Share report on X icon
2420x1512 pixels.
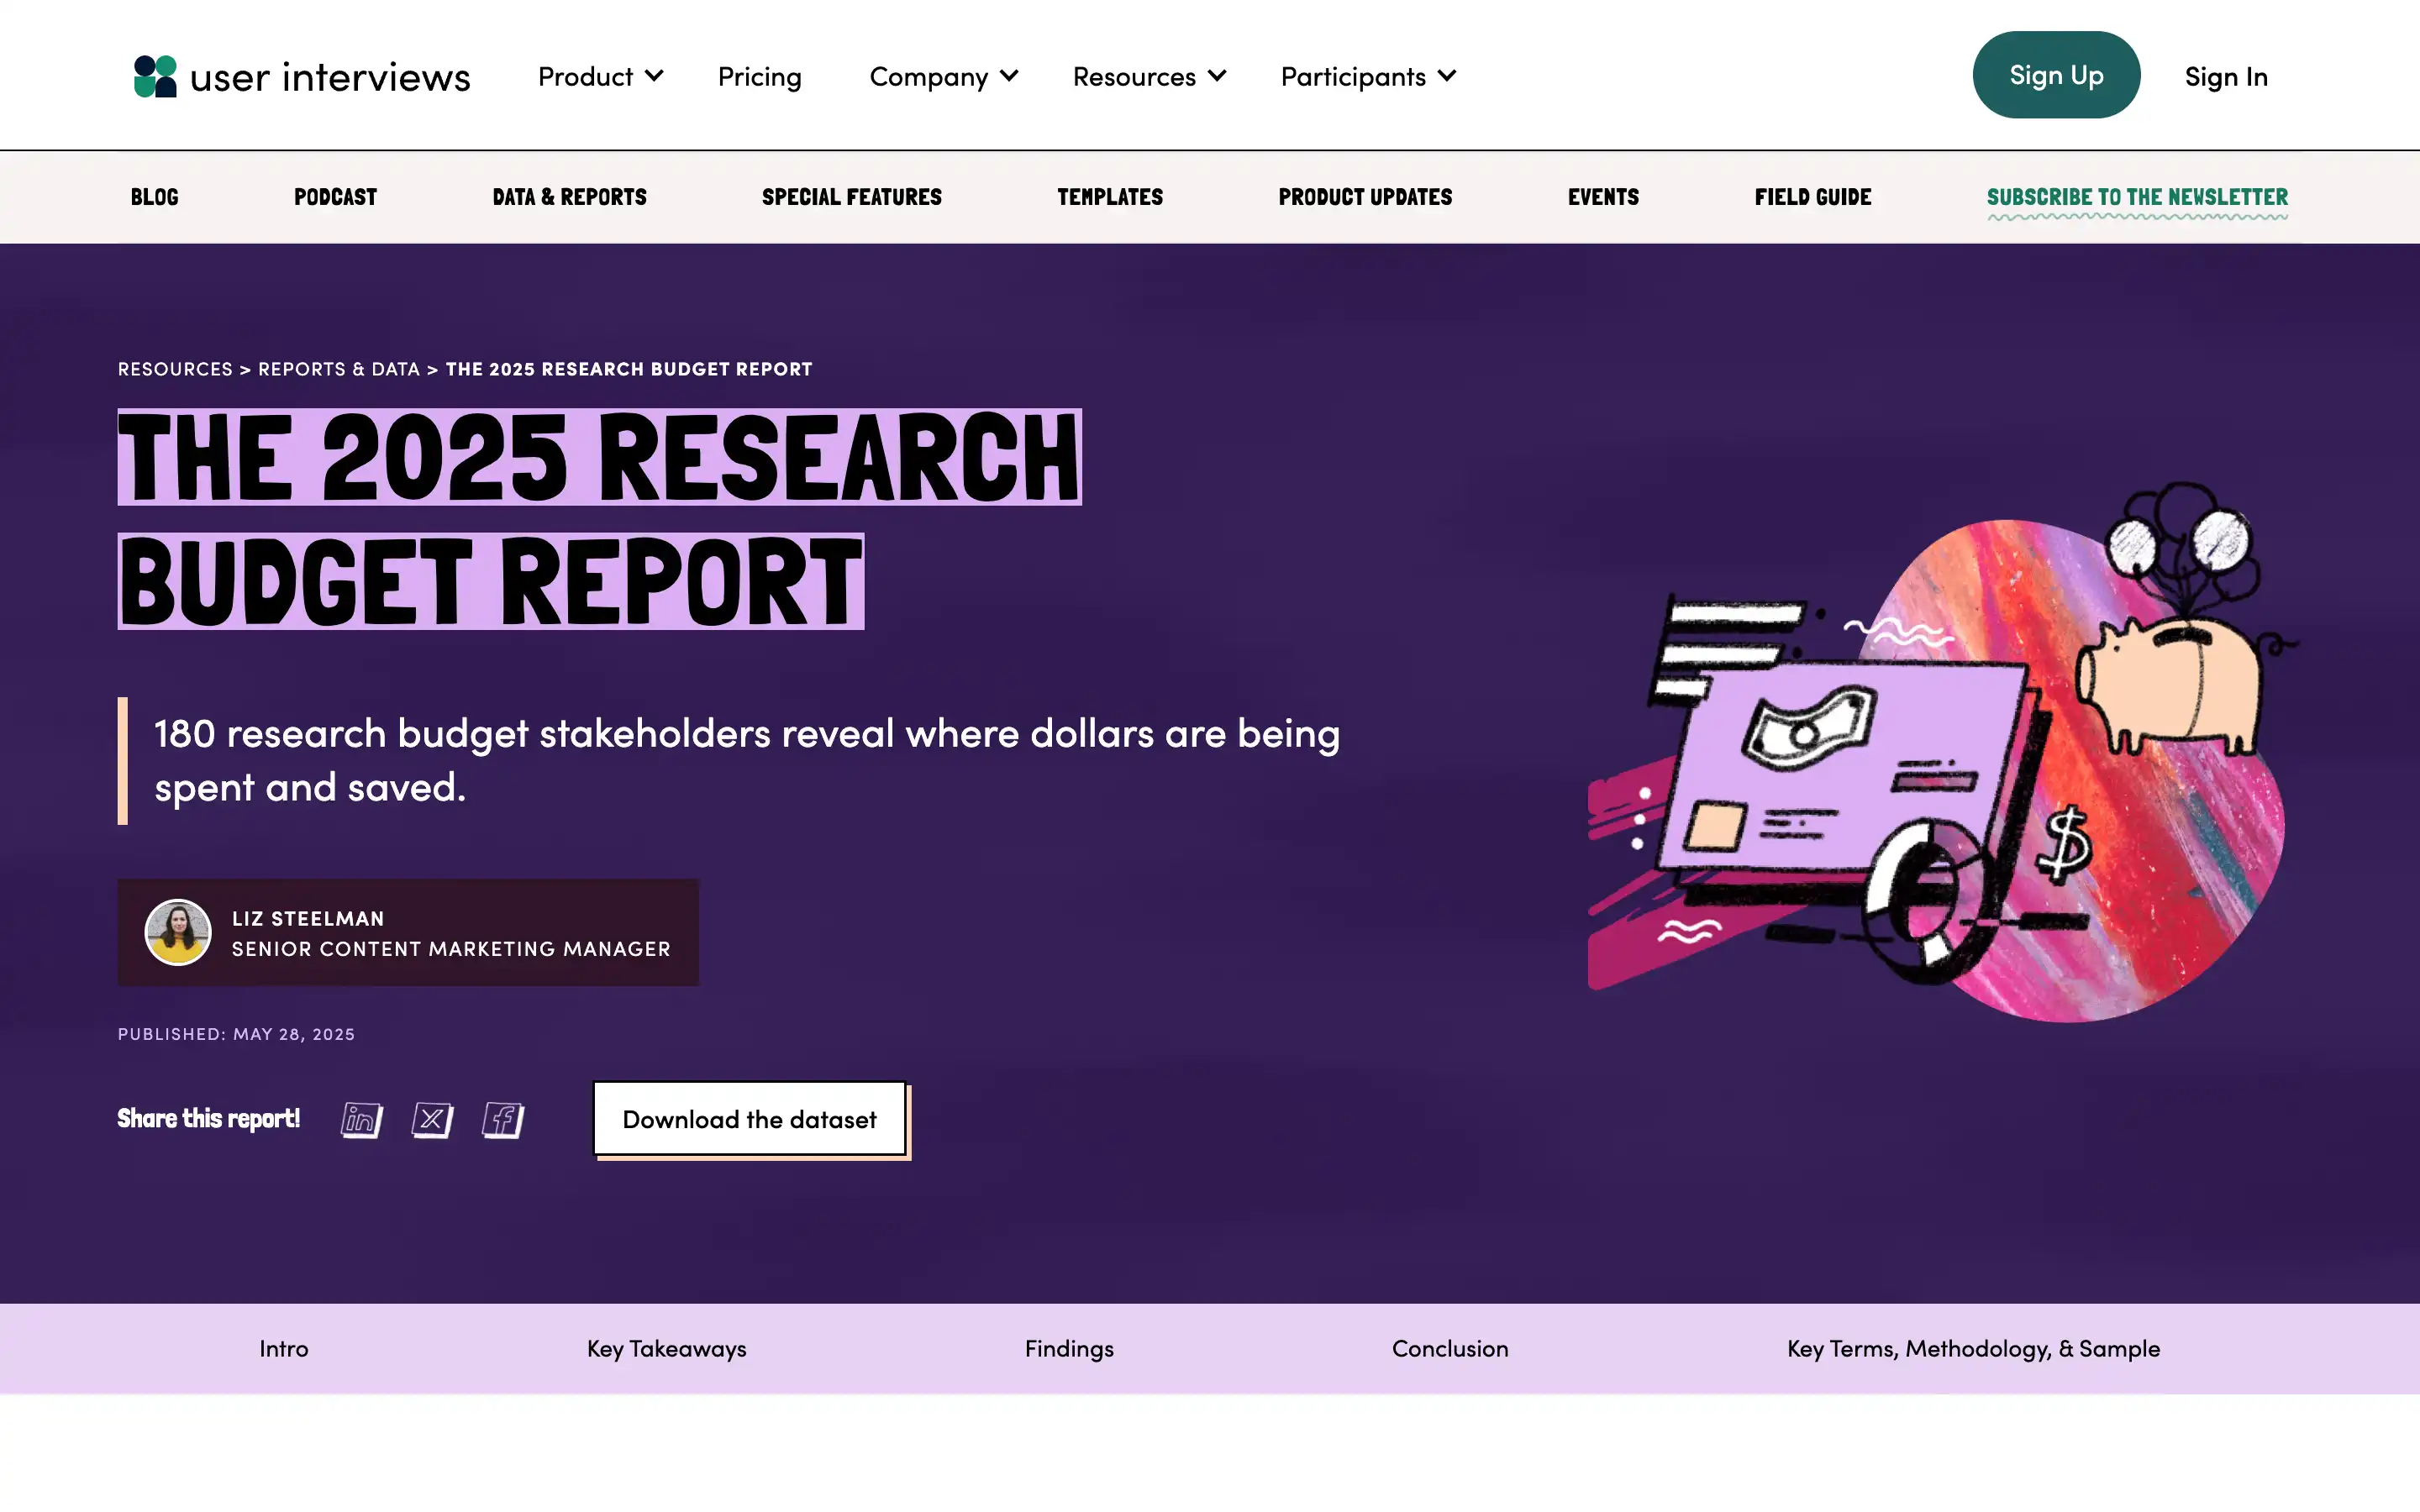[x=432, y=1119]
